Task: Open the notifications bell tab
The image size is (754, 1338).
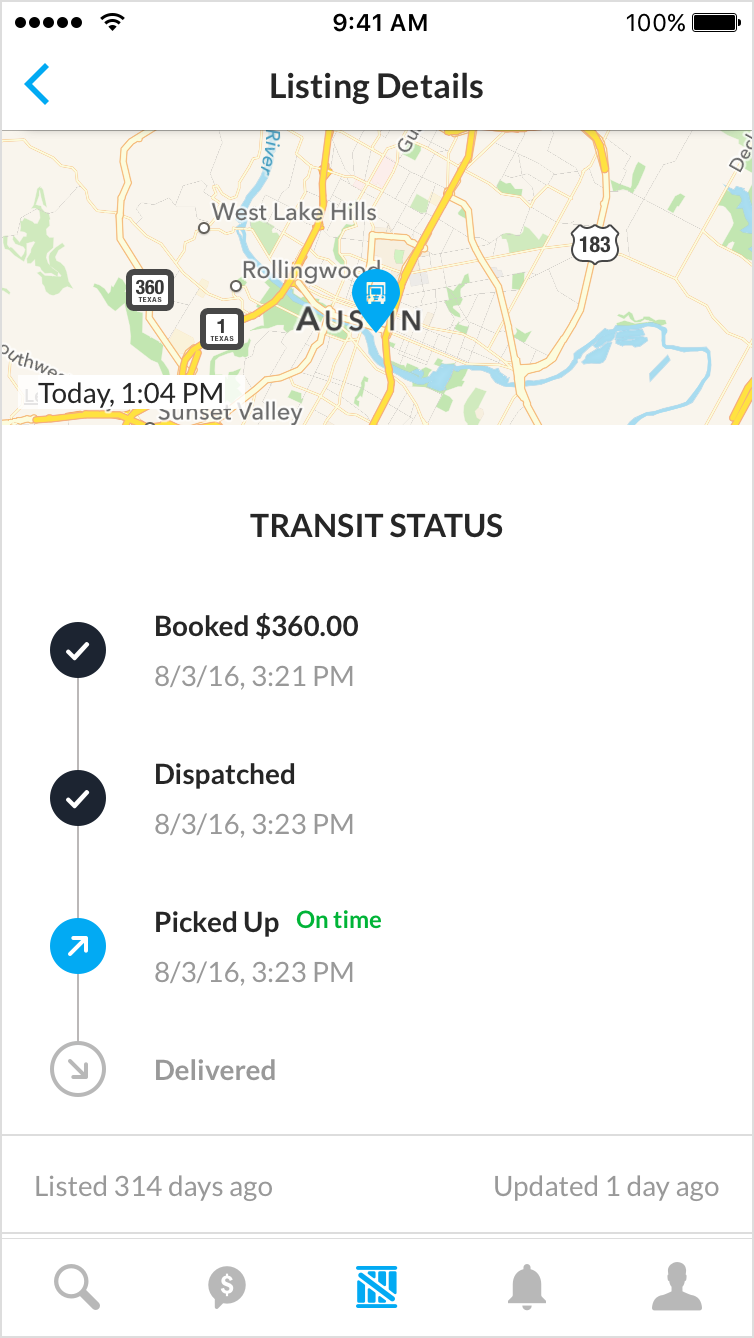Action: [x=527, y=1287]
